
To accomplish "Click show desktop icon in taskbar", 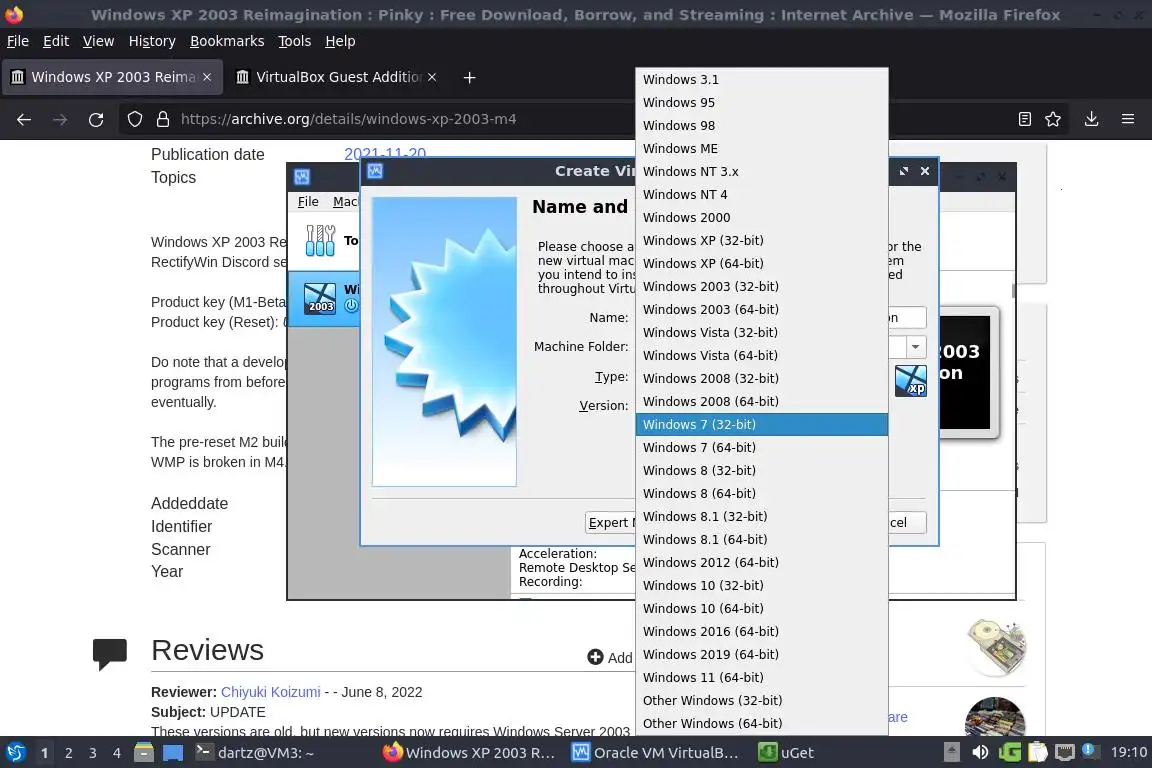I will click(173, 753).
